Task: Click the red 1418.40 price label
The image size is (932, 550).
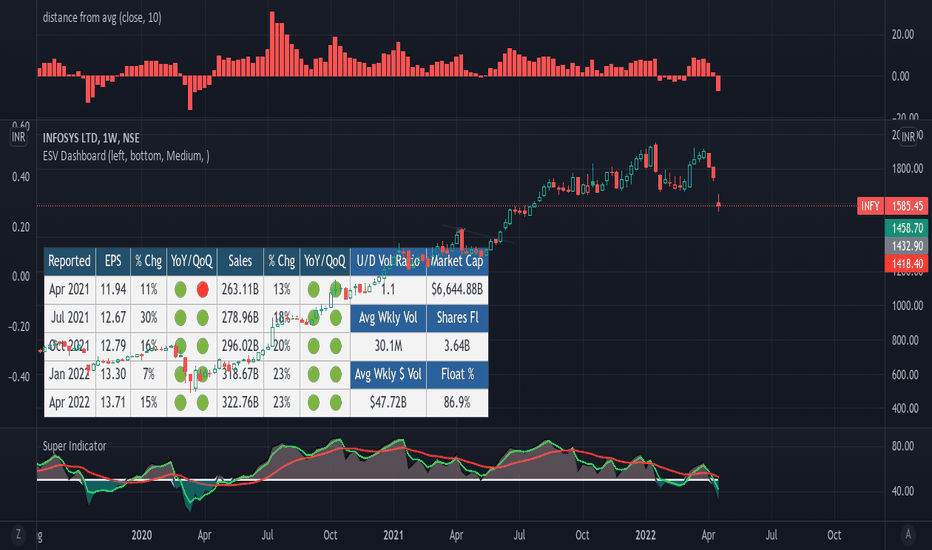Action: (x=907, y=263)
